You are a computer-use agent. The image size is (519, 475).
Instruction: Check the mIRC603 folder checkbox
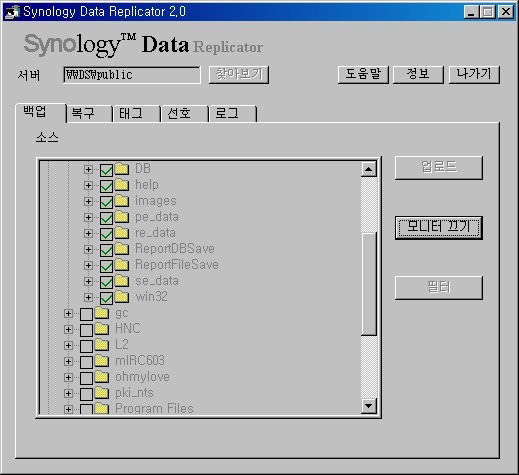point(86,362)
